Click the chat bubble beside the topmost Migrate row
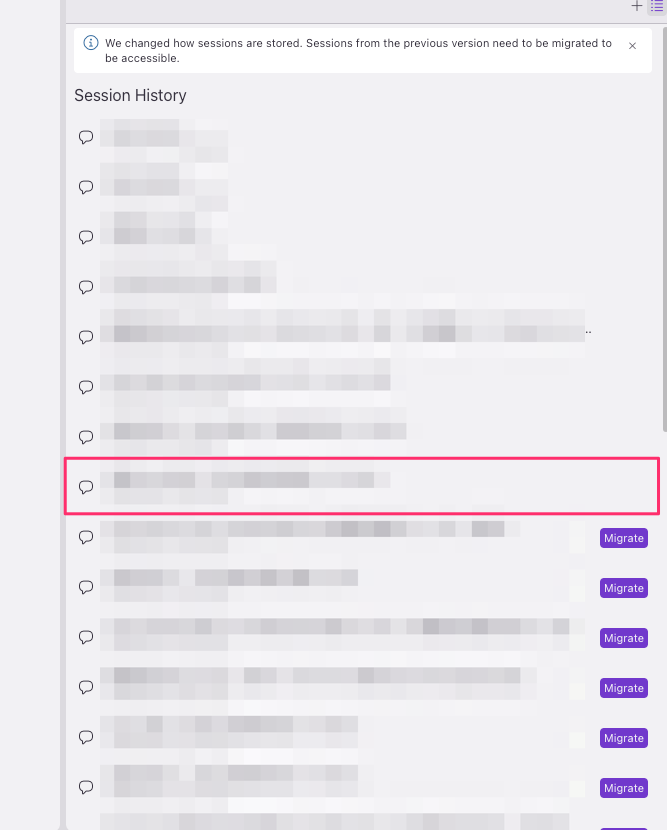Viewport: 667px width, 830px height. tap(86, 537)
